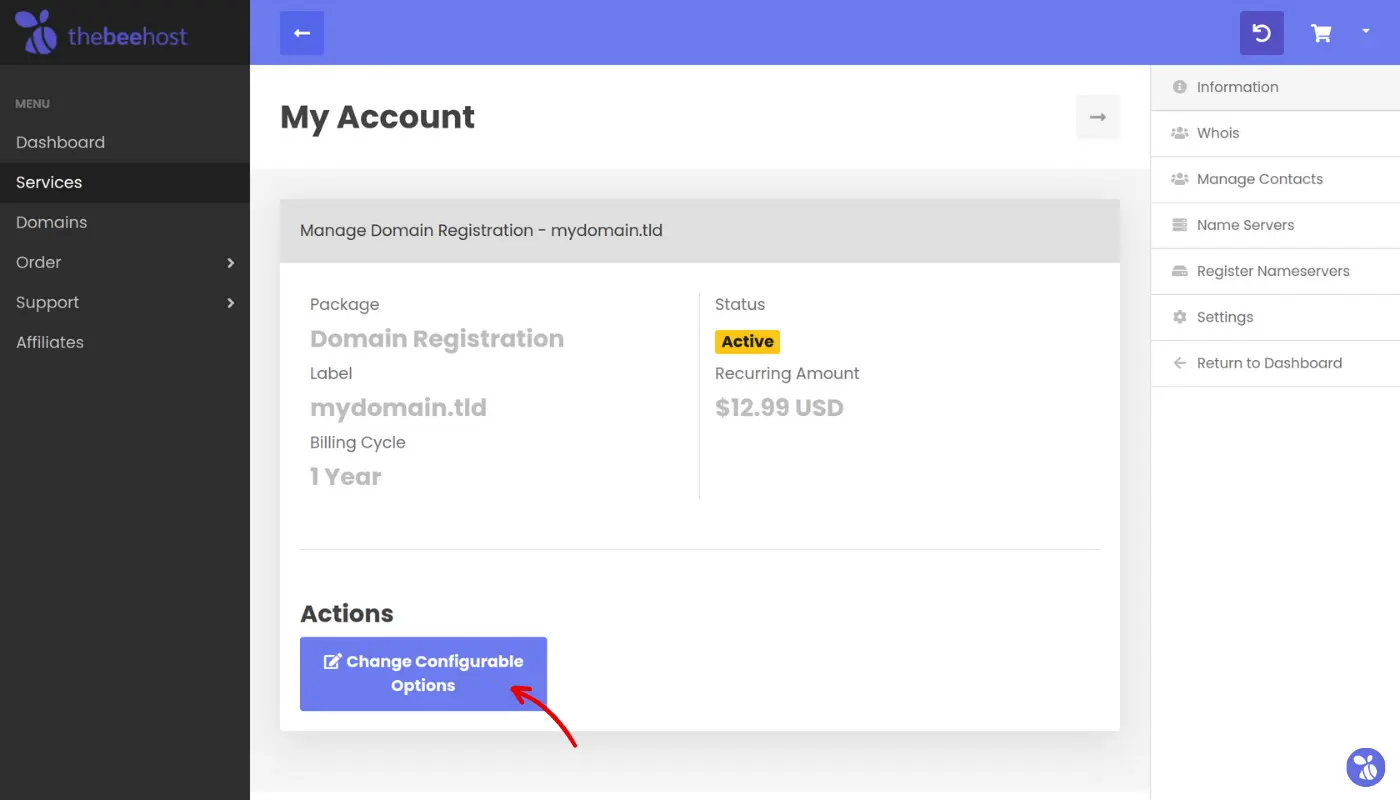Open the Affiliates page
1400x800 pixels.
[x=50, y=342]
